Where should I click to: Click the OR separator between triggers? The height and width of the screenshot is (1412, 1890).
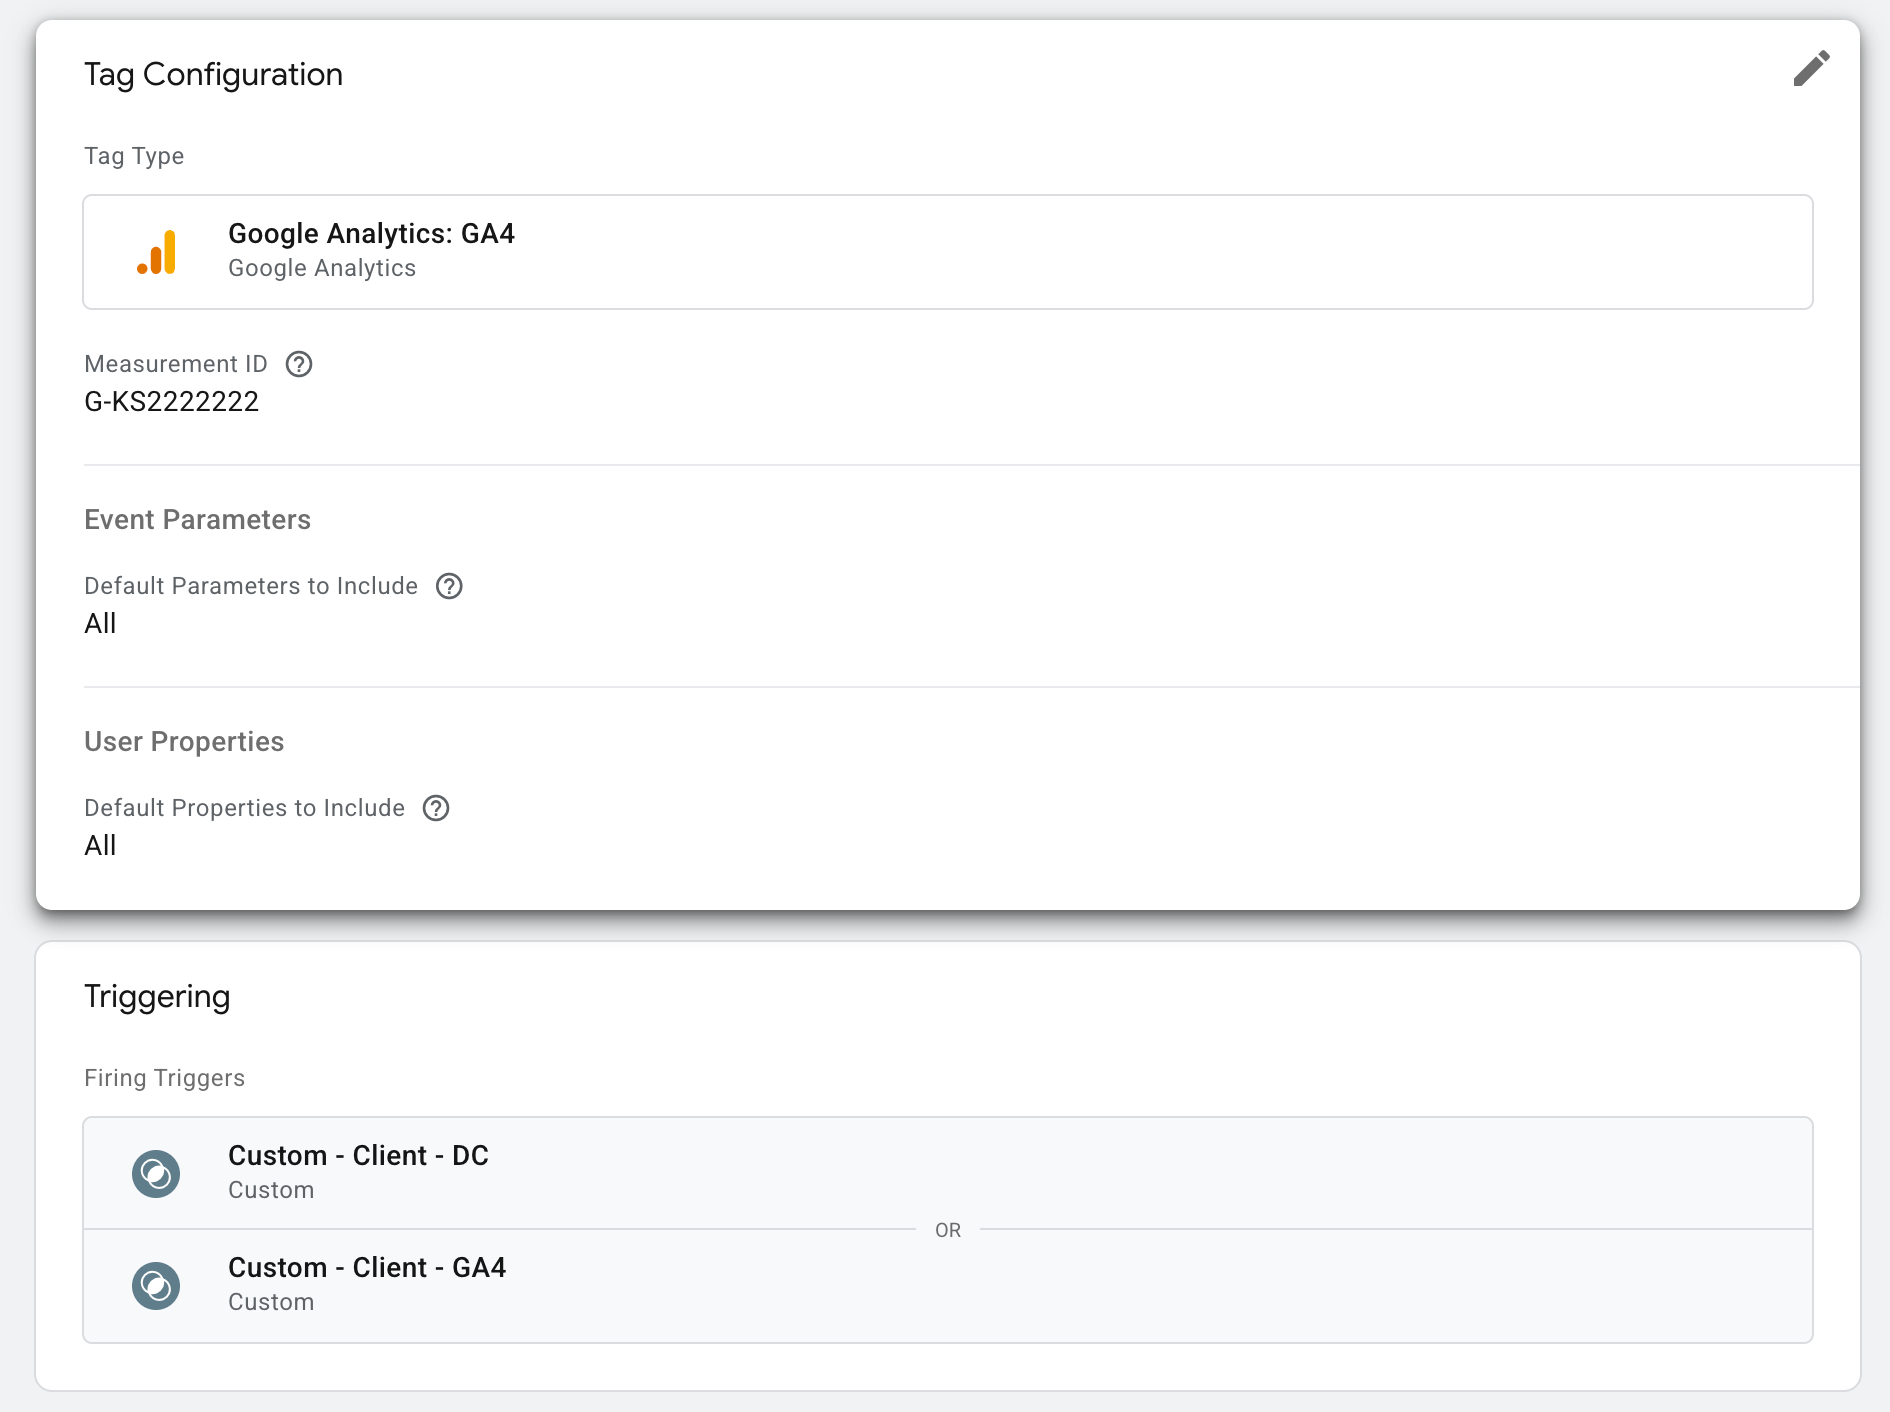948,1230
